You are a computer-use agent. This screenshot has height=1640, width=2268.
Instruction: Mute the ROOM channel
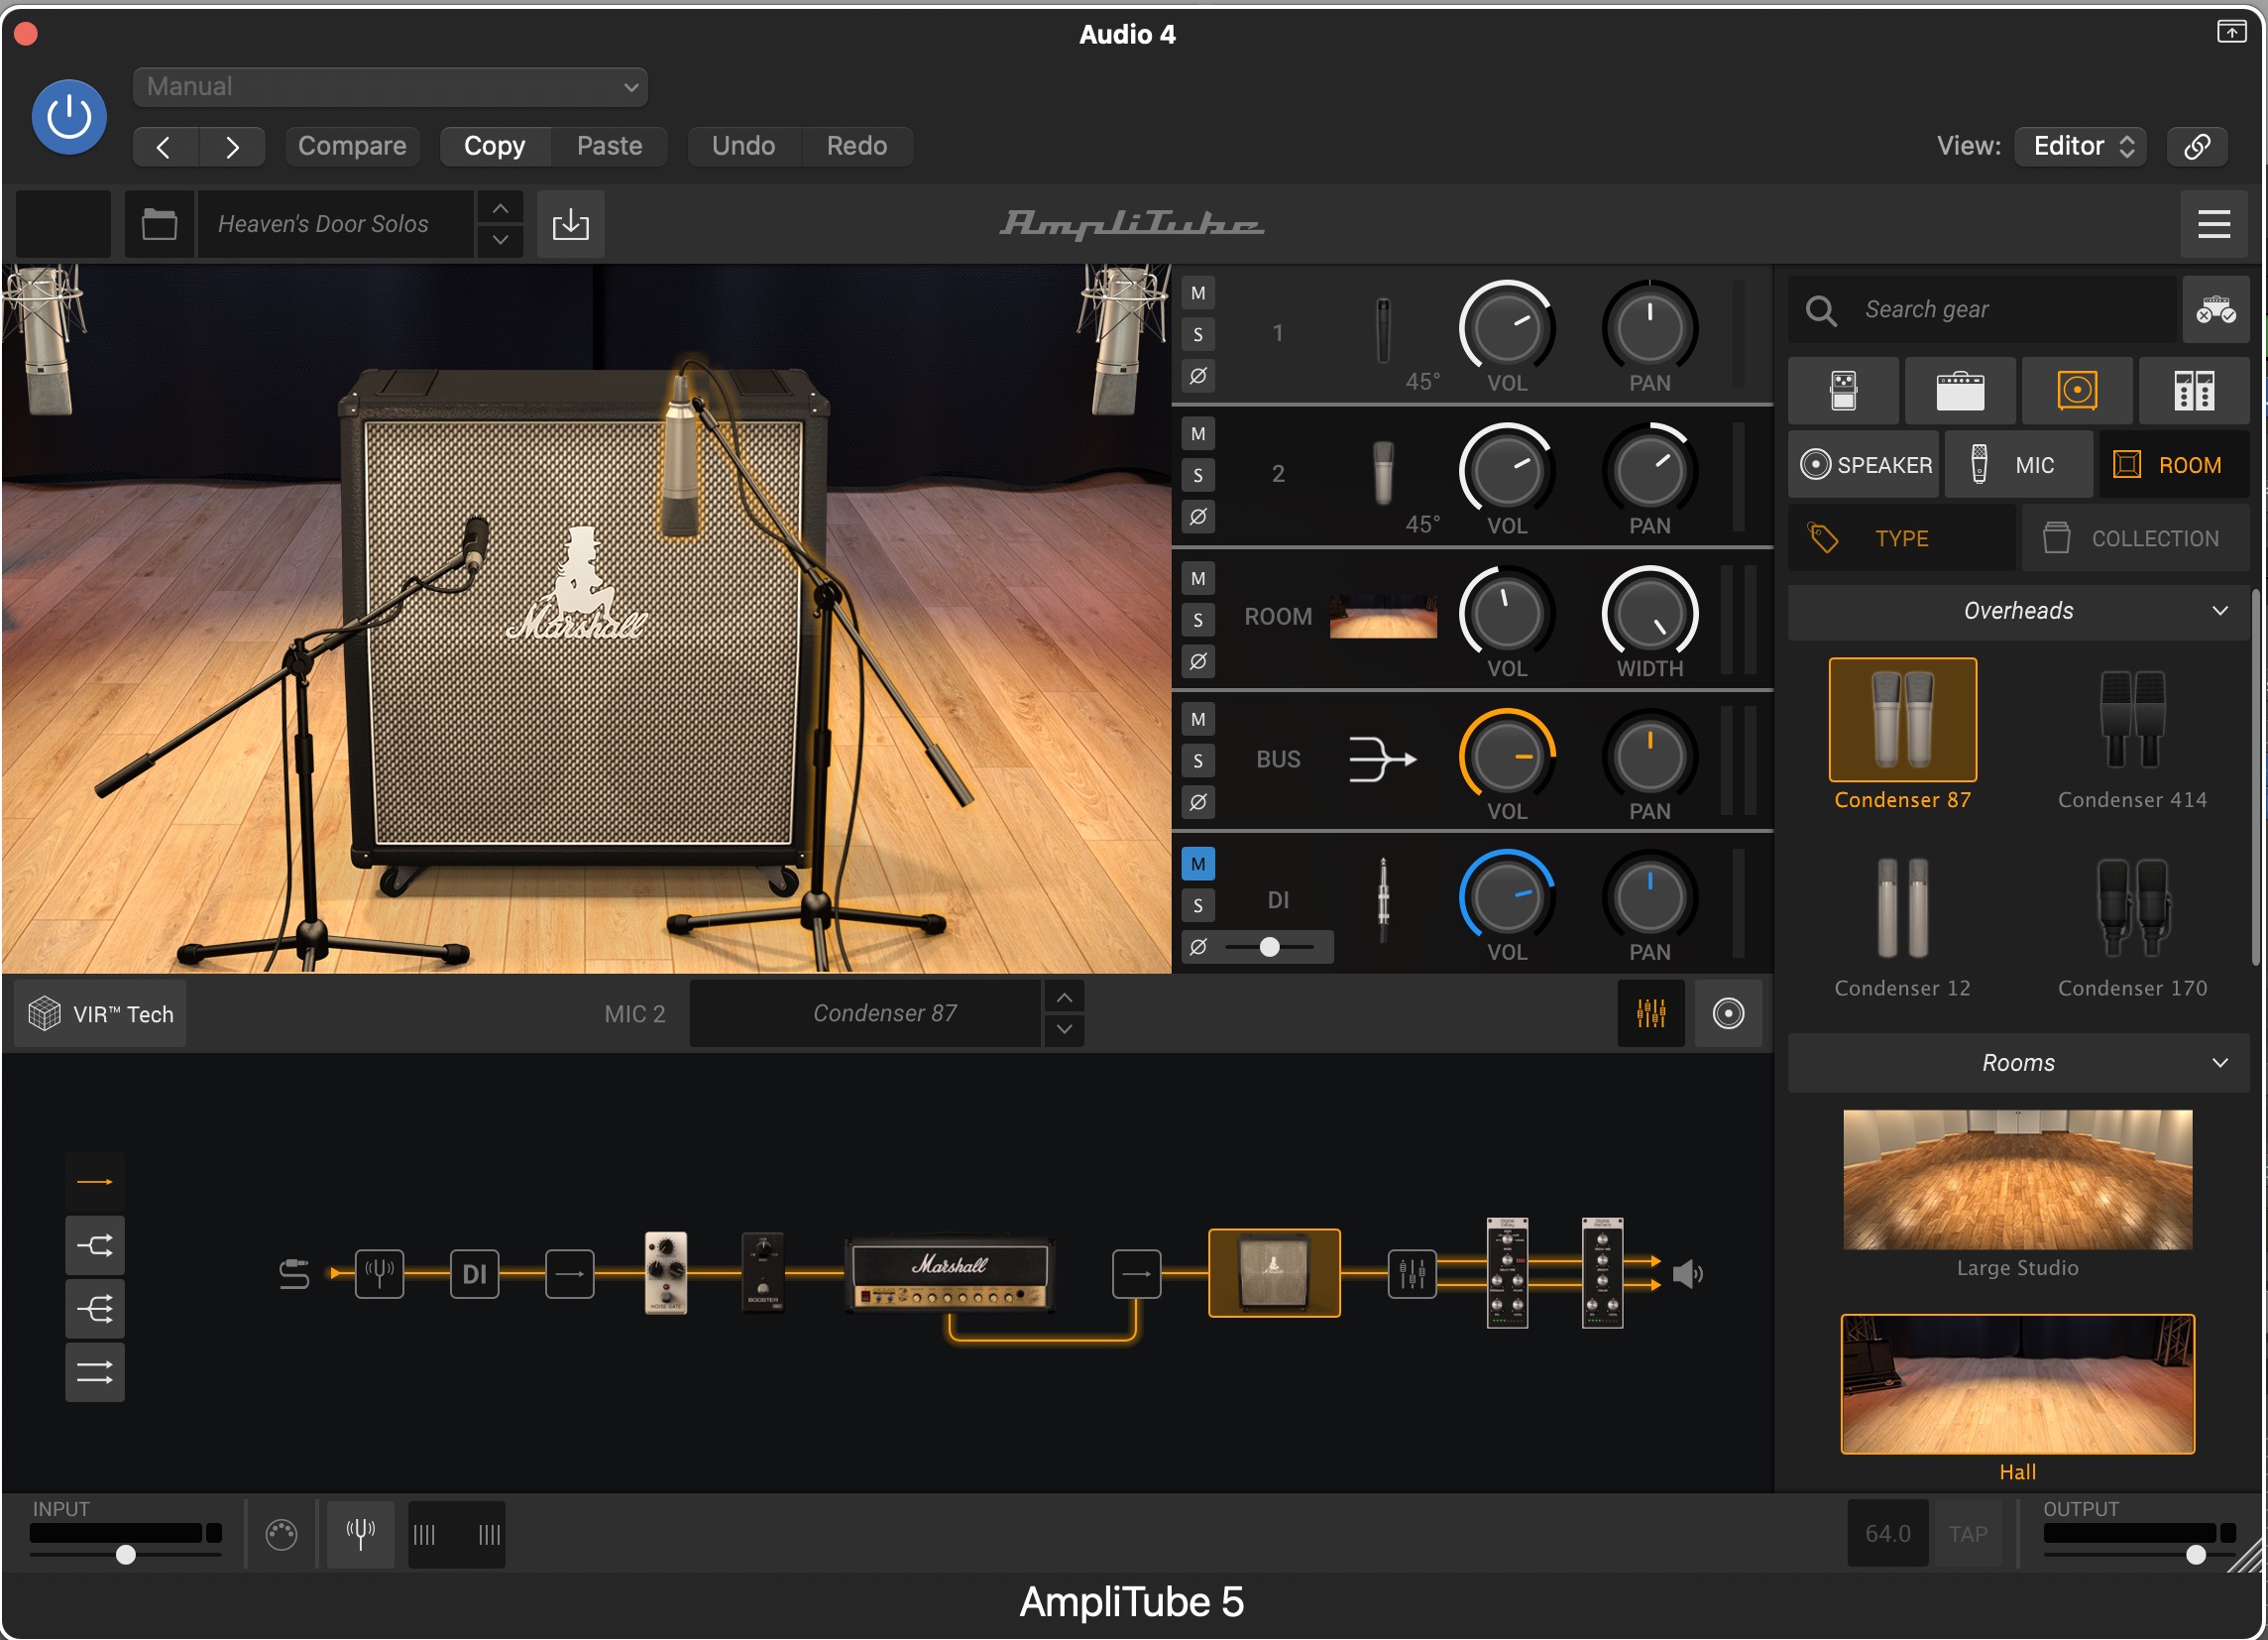coord(1198,578)
